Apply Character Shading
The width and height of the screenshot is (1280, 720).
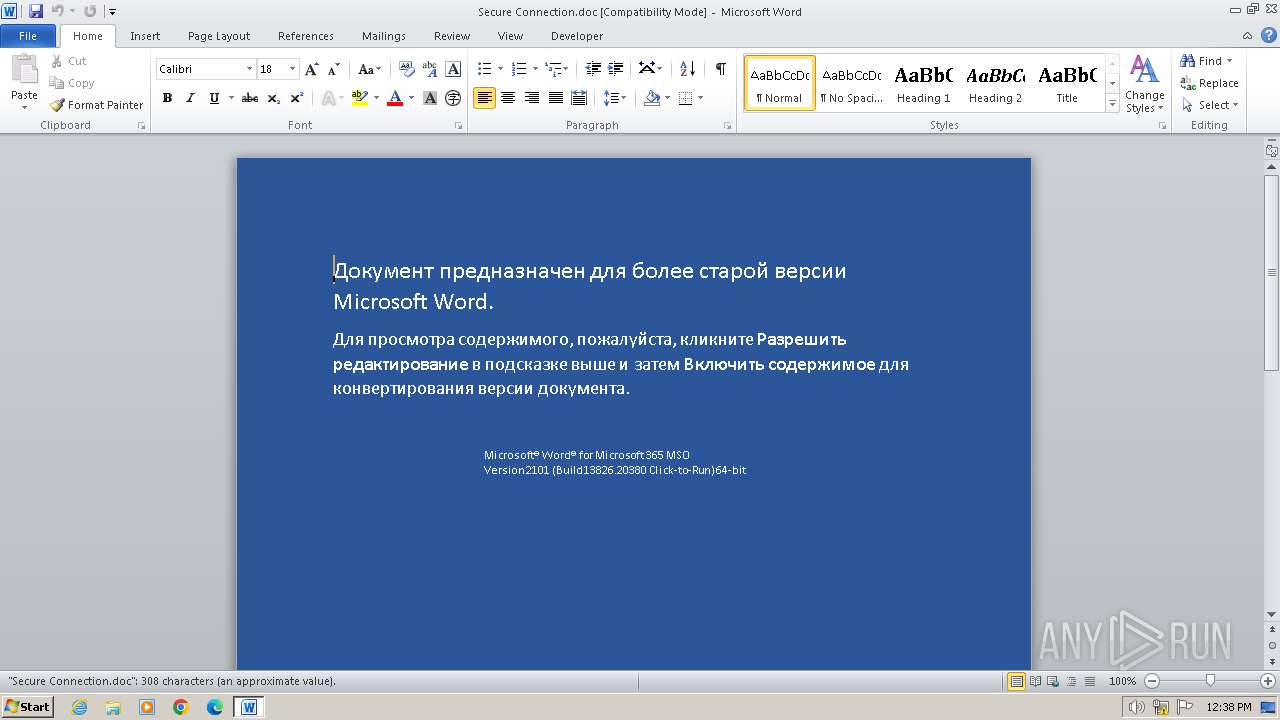pyautogui.click(x=430, y=98)
